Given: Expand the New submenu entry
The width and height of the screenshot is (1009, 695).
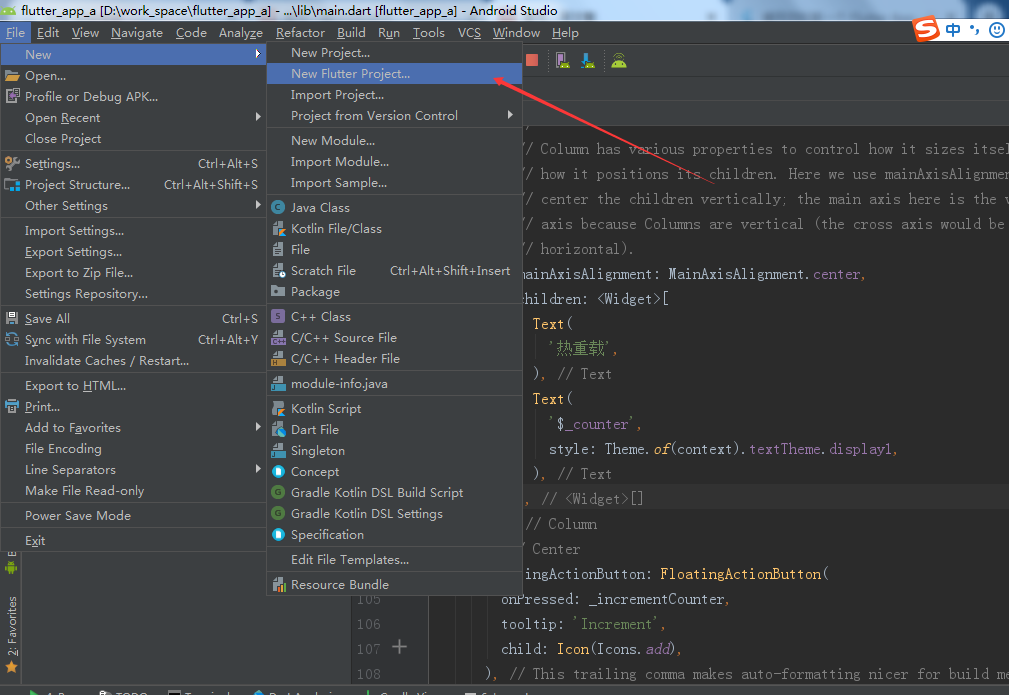Looking at the screenshot, I should pos(133,55).
